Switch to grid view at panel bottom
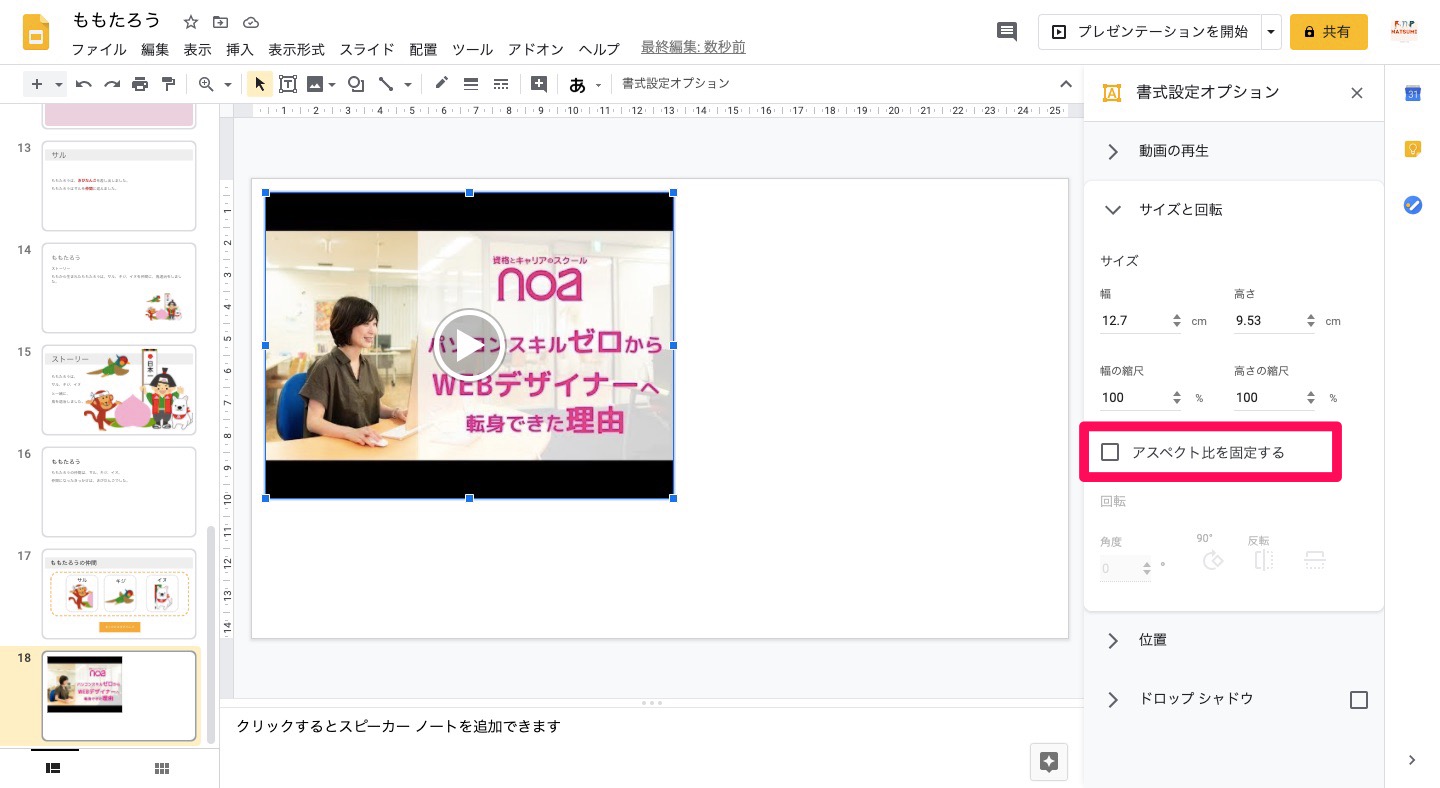This screenshot has height=788, width=1440. point(161,768)
